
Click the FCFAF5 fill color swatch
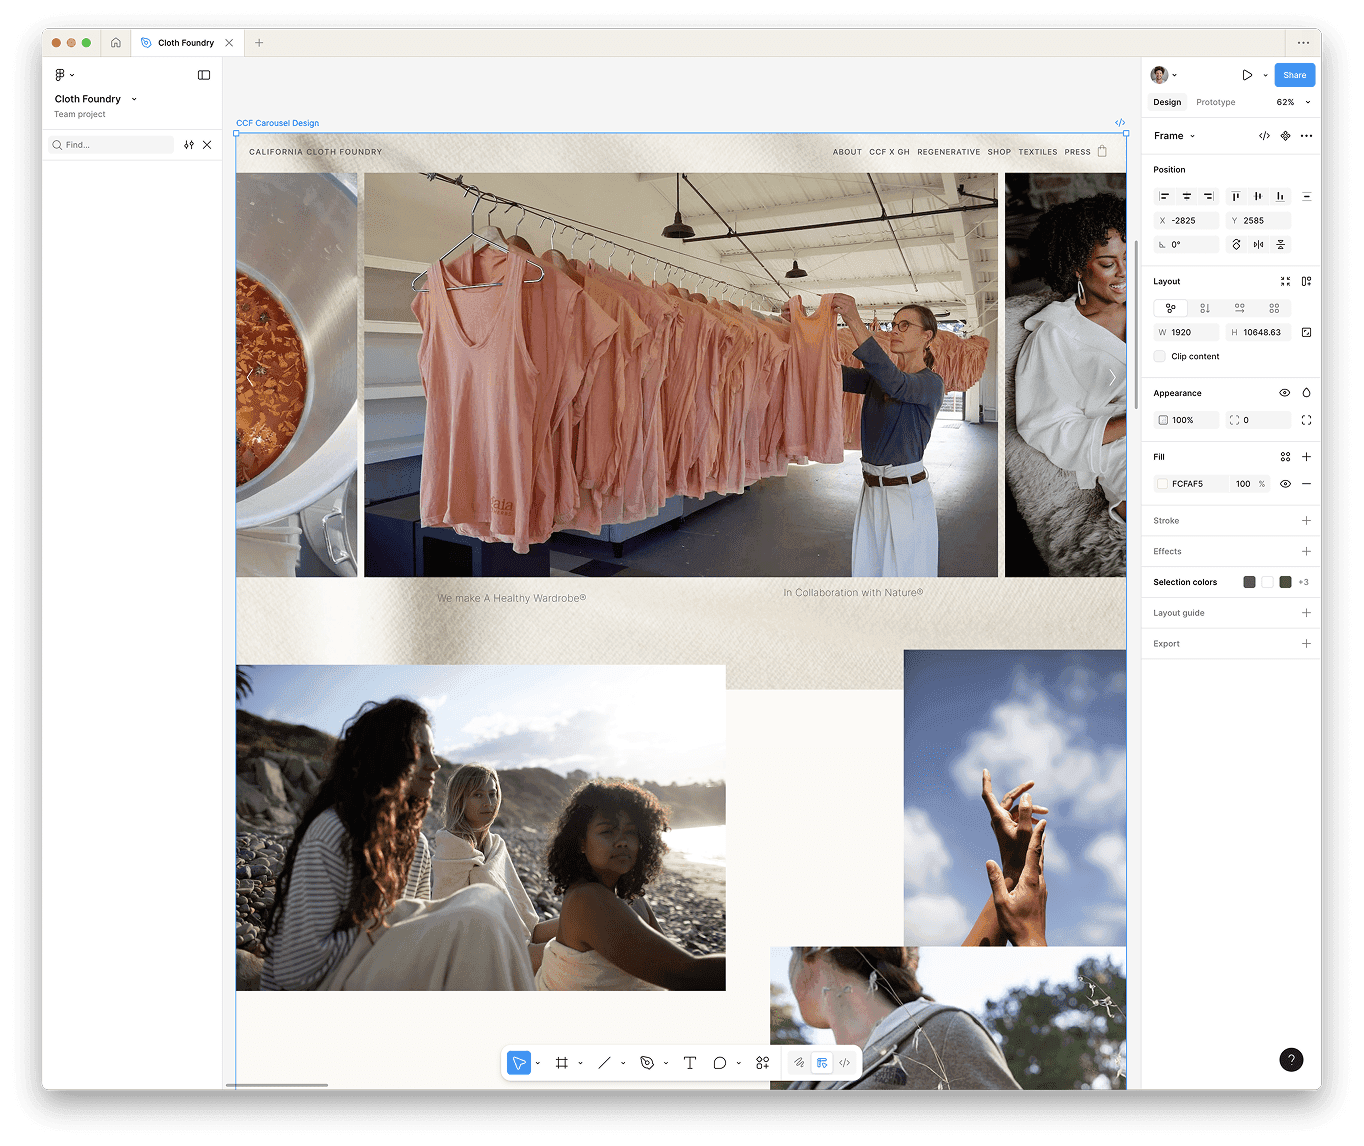tap(1162, 484)
